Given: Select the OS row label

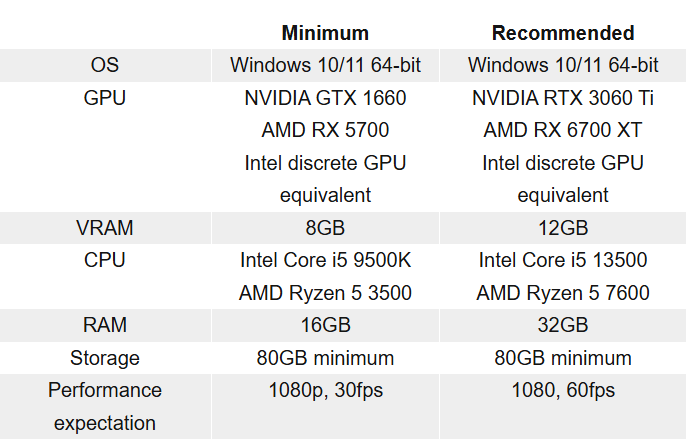Looking at the screenshot, I should click(104, 65).
